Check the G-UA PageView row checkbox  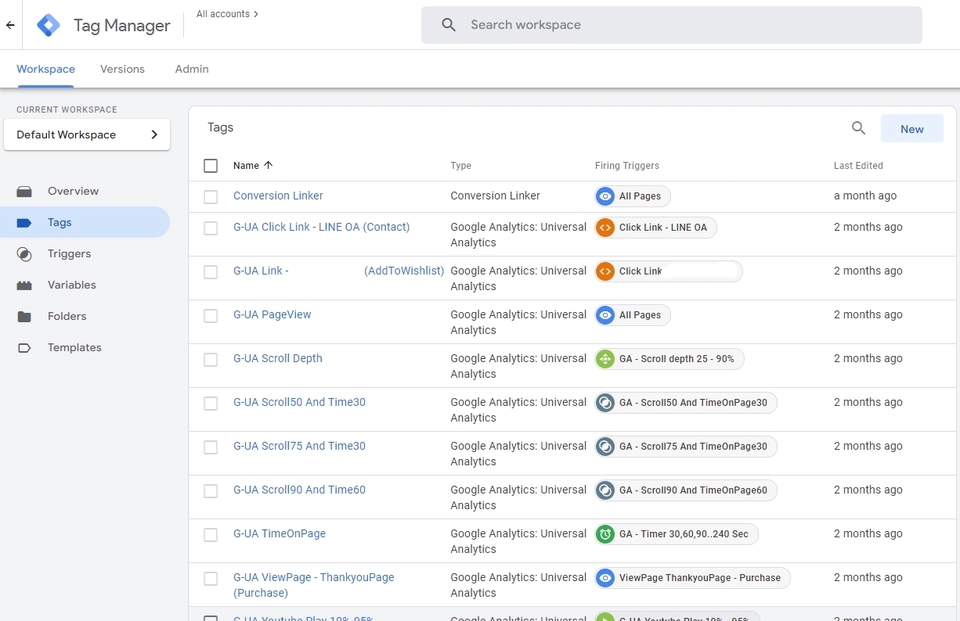(210, 315)
